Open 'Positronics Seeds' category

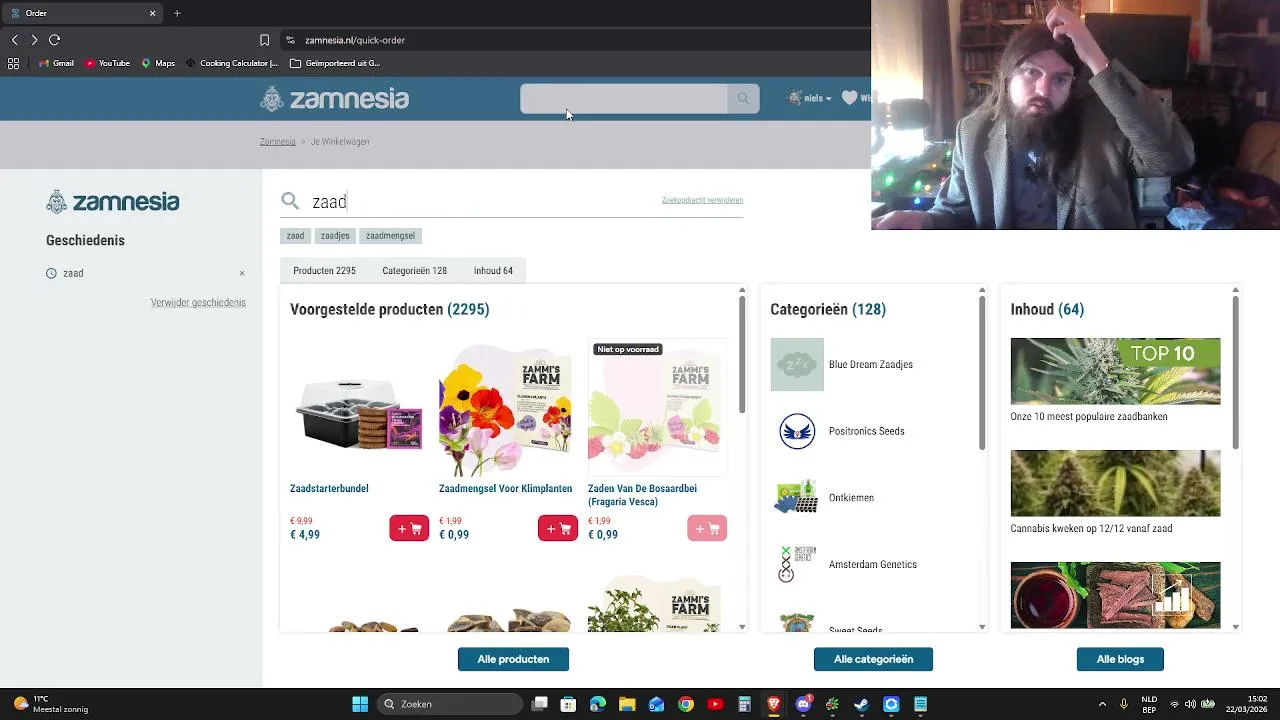click(x=867, y=431)
